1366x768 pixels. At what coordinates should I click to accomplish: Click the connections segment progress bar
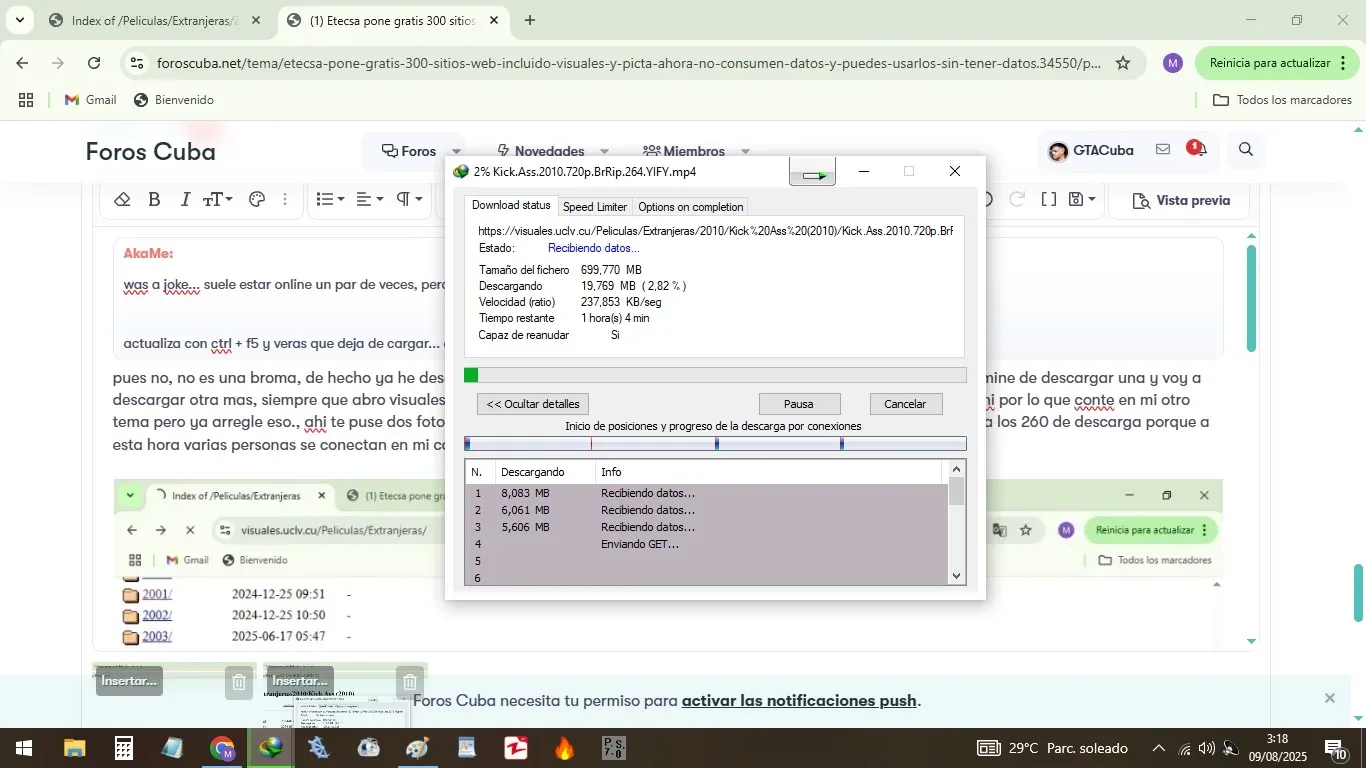[715, 444]
